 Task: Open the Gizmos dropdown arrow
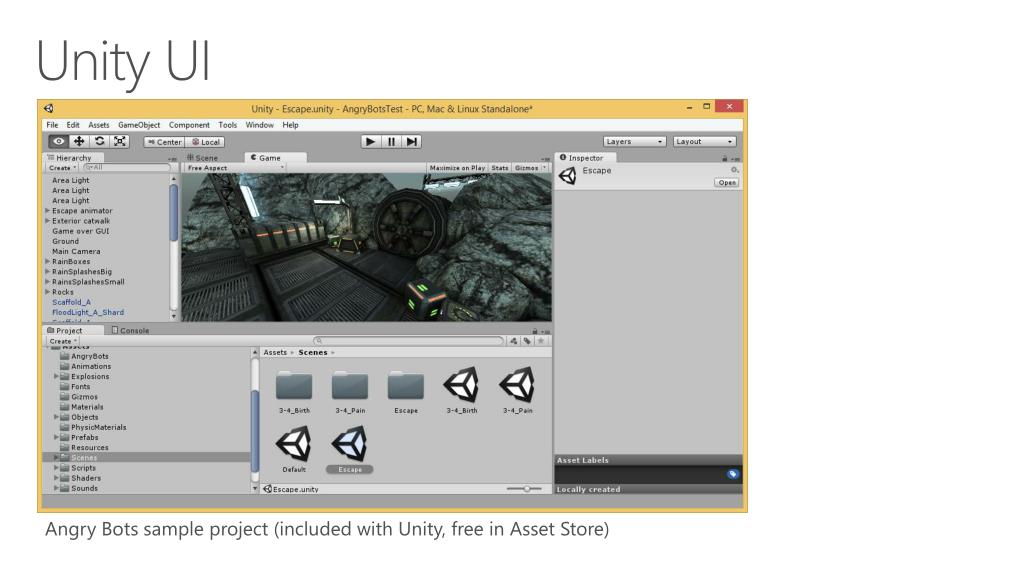click(545, 168)
